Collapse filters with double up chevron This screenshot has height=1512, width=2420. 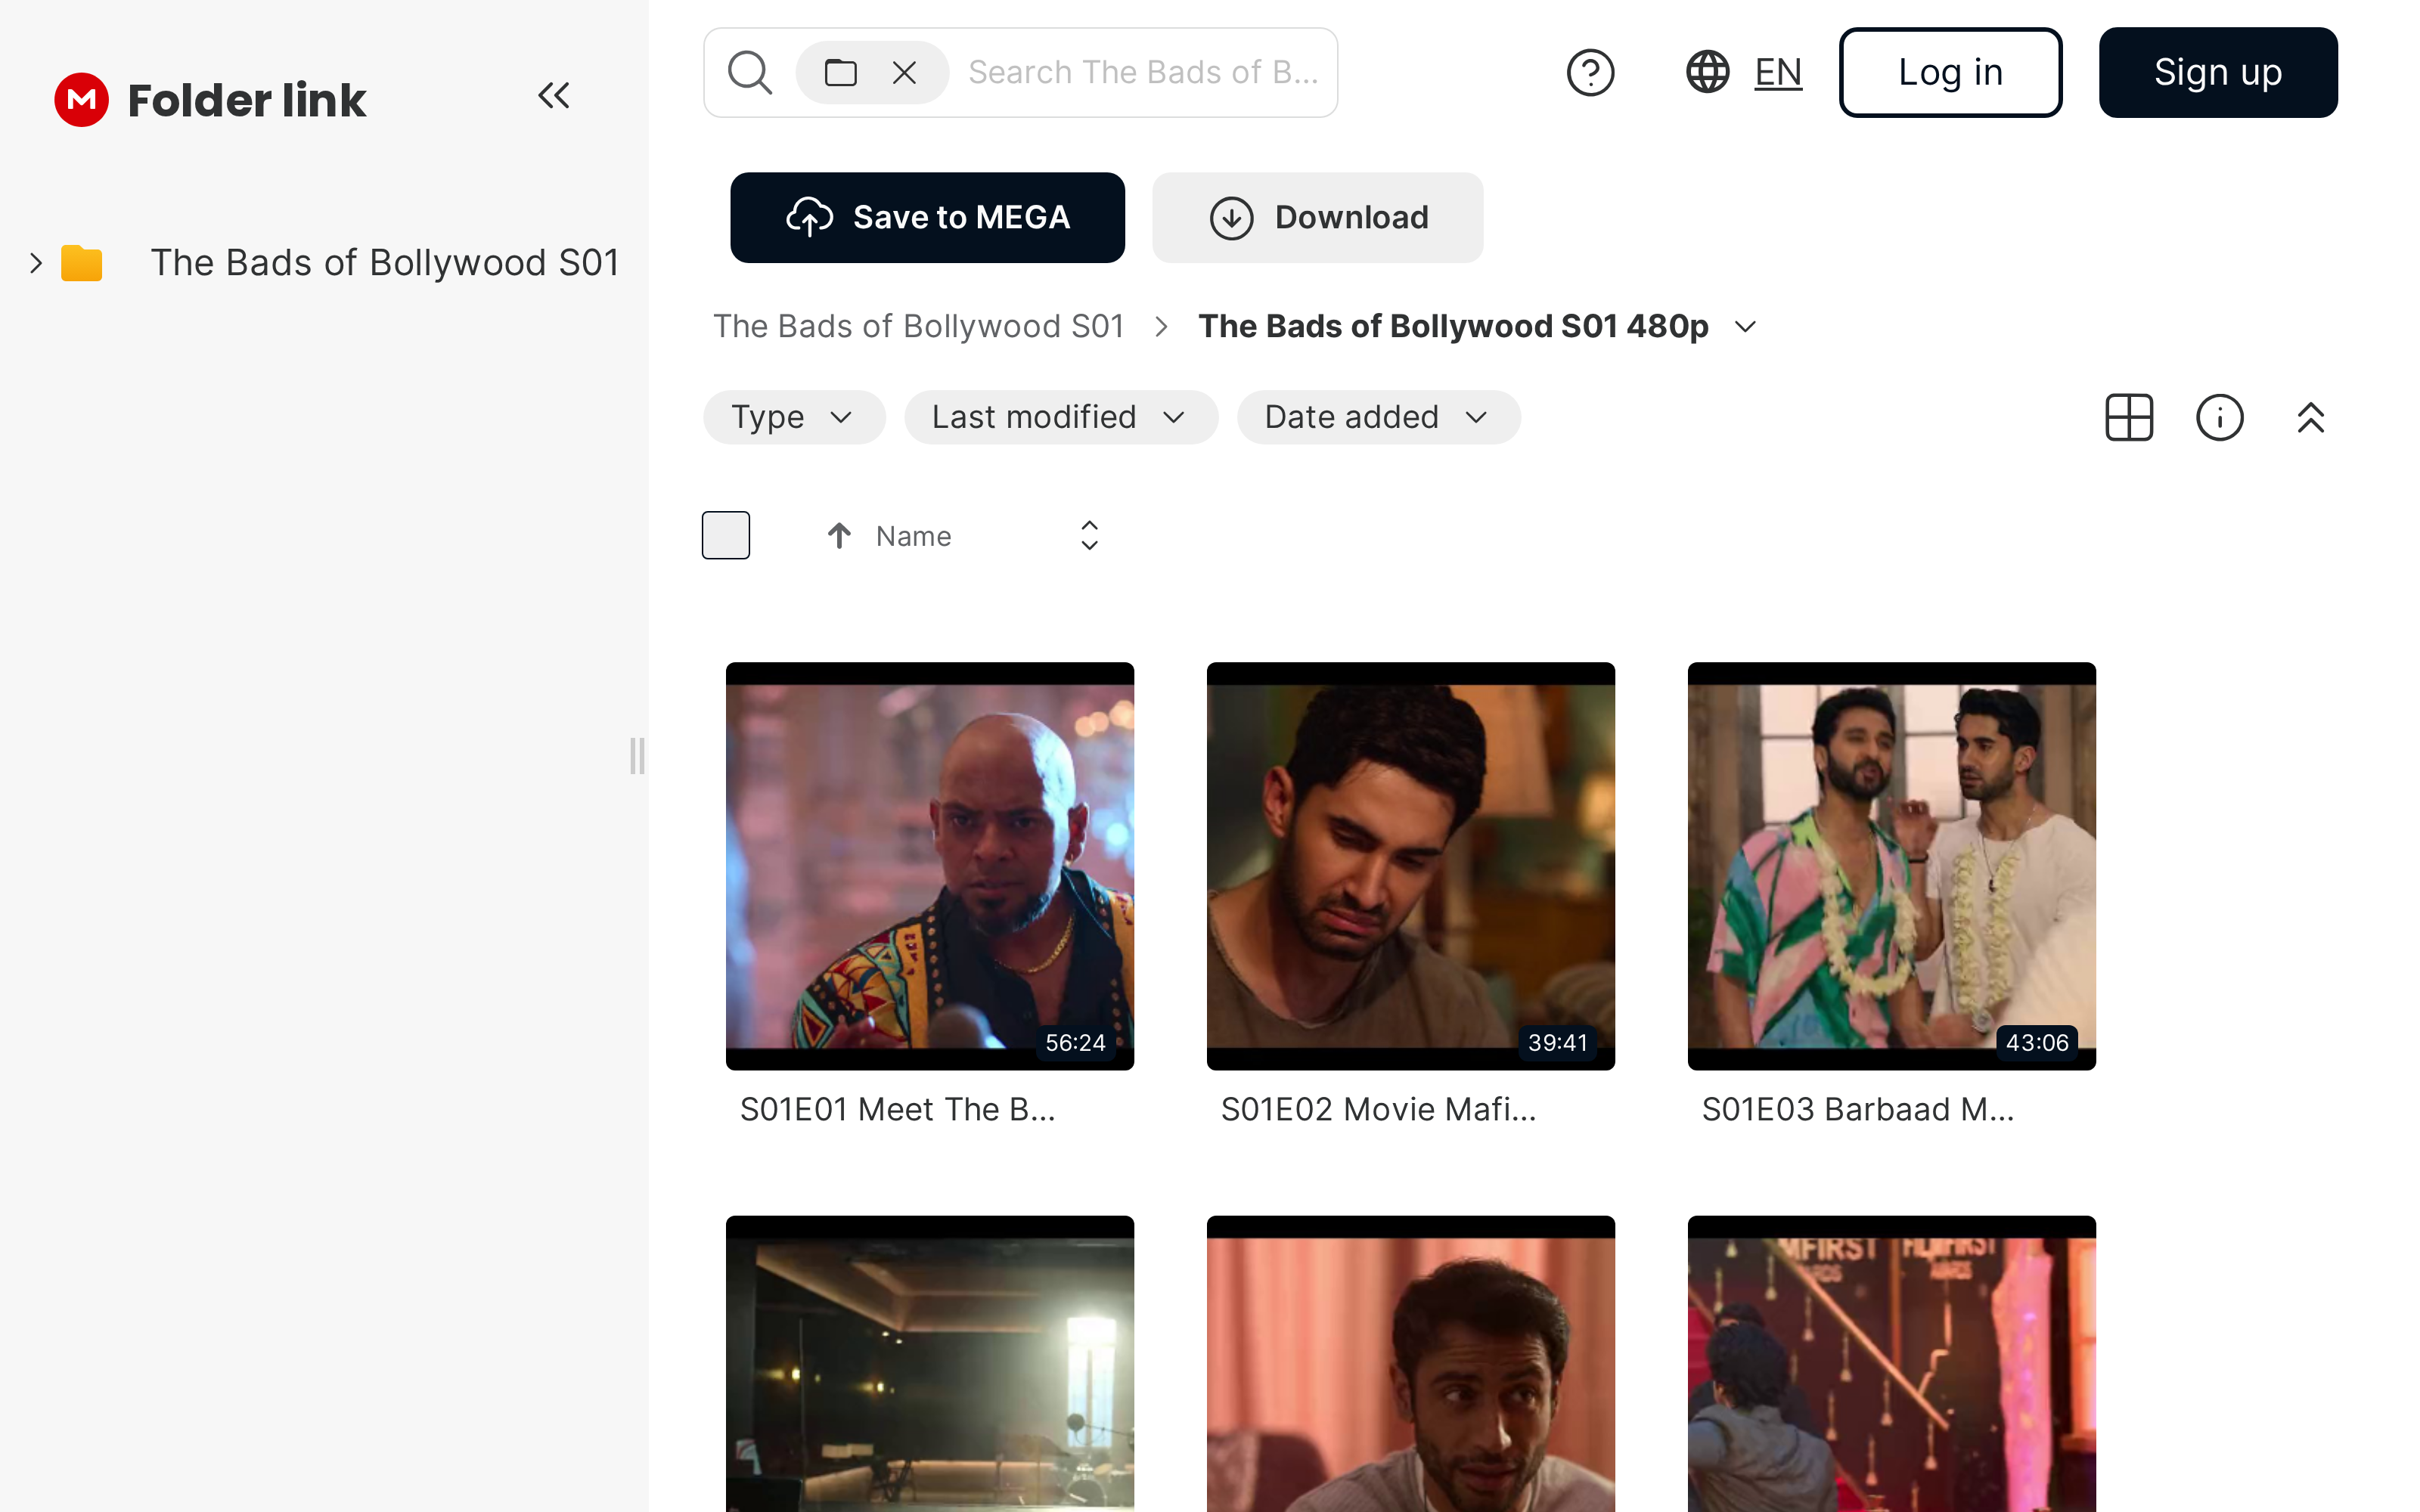pos(2310,417)
